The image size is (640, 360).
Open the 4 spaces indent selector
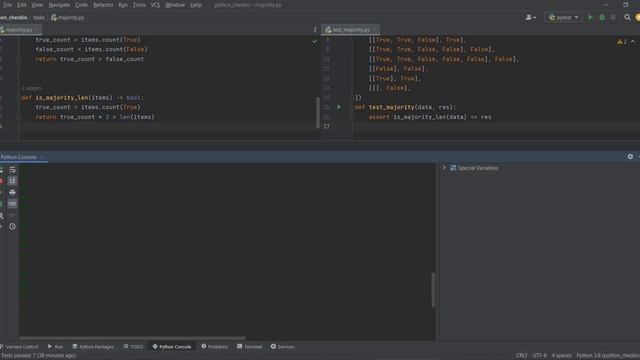click(x=561, y=356)
